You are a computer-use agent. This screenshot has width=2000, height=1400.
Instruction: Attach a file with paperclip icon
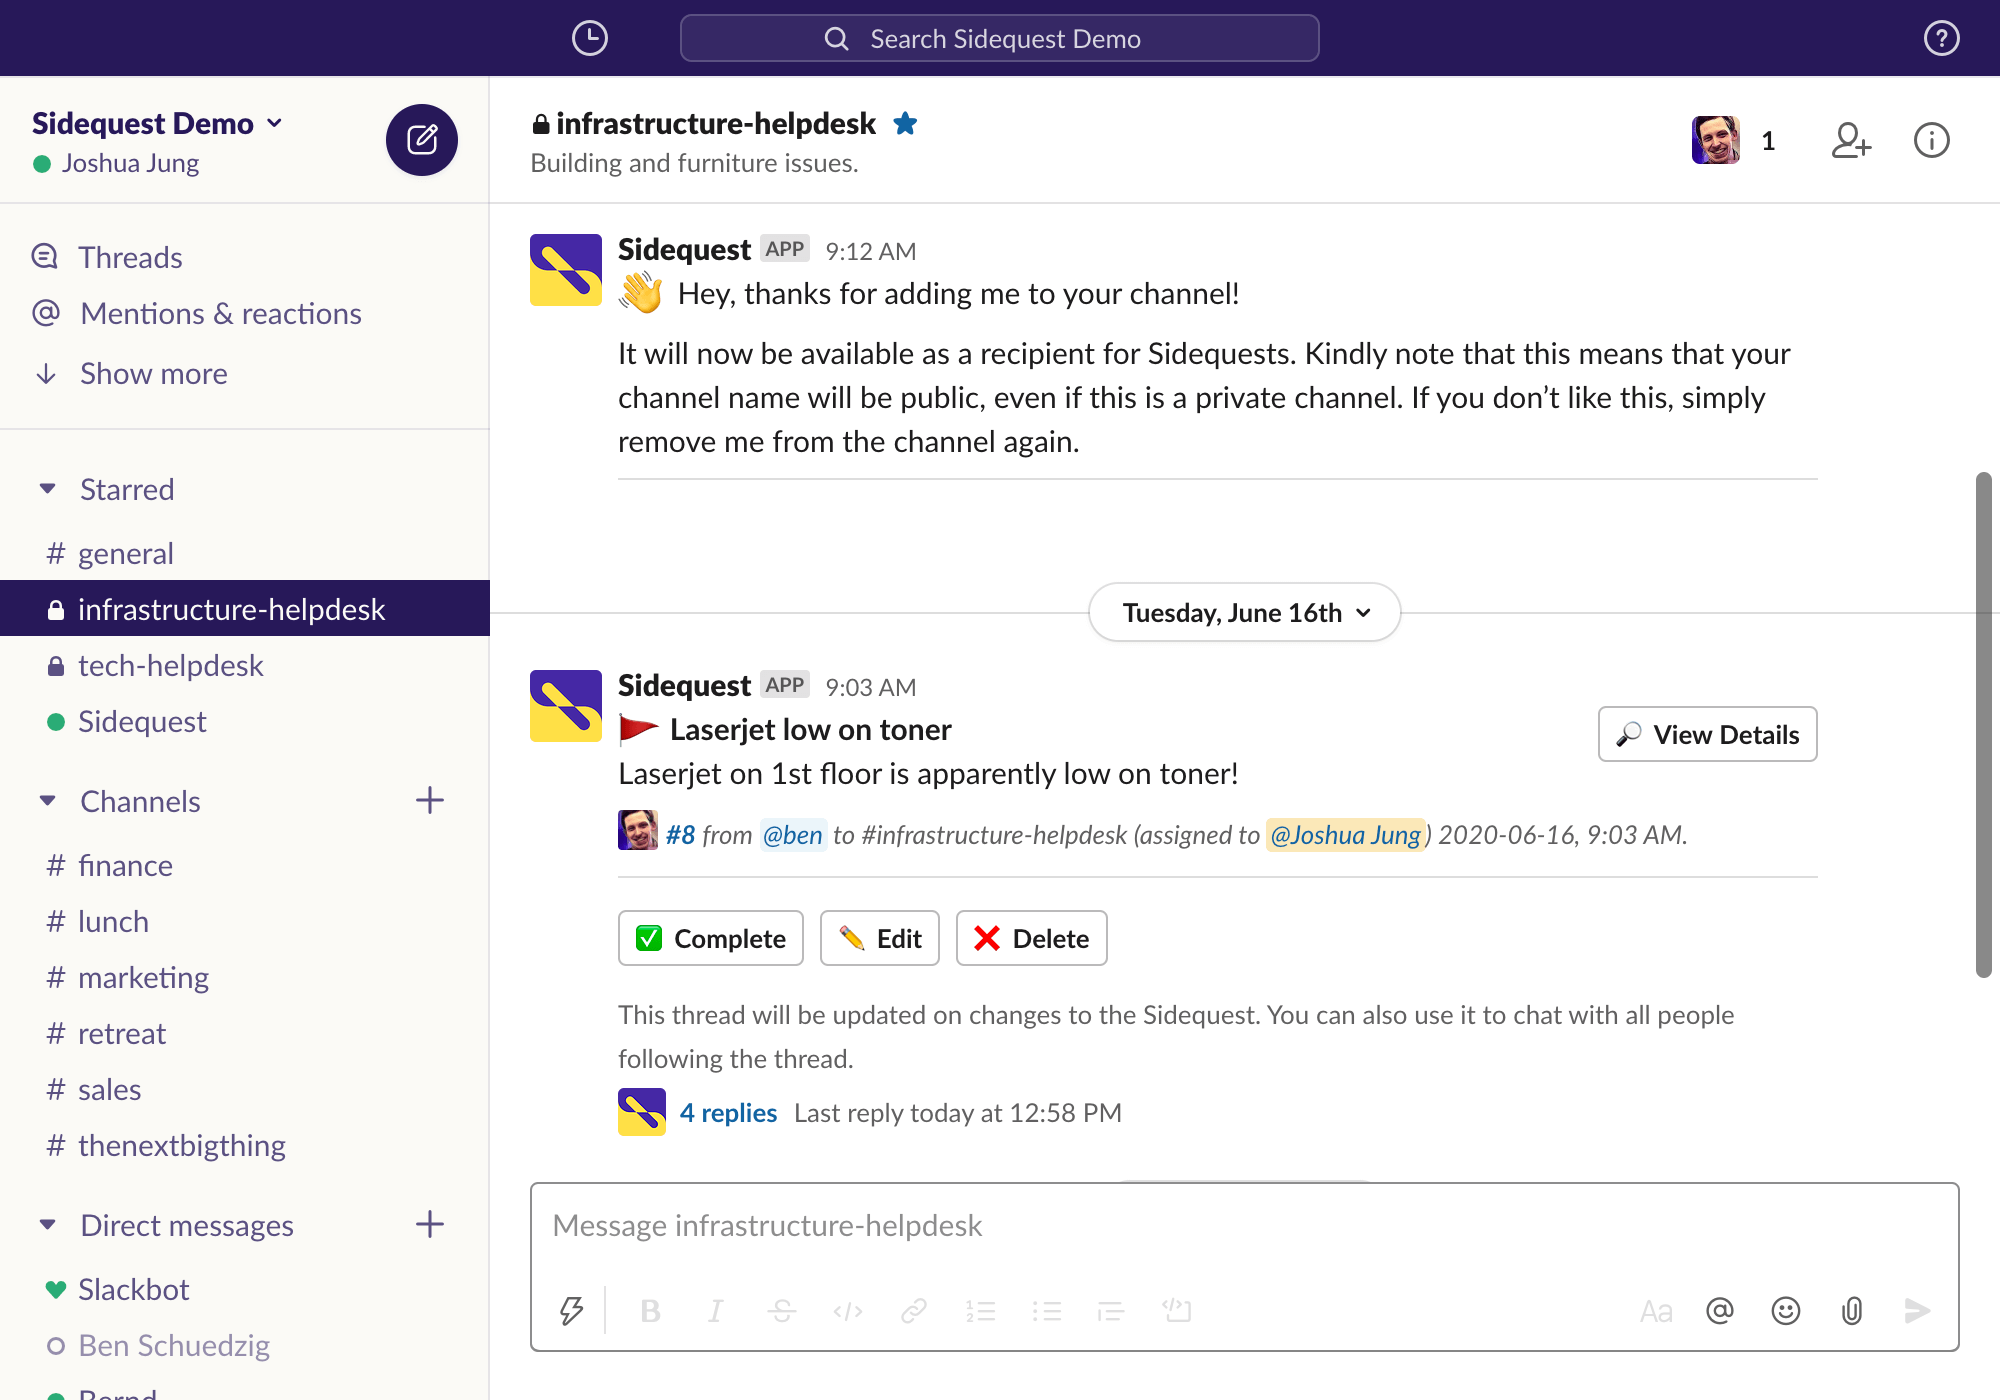(1852, 1310)
